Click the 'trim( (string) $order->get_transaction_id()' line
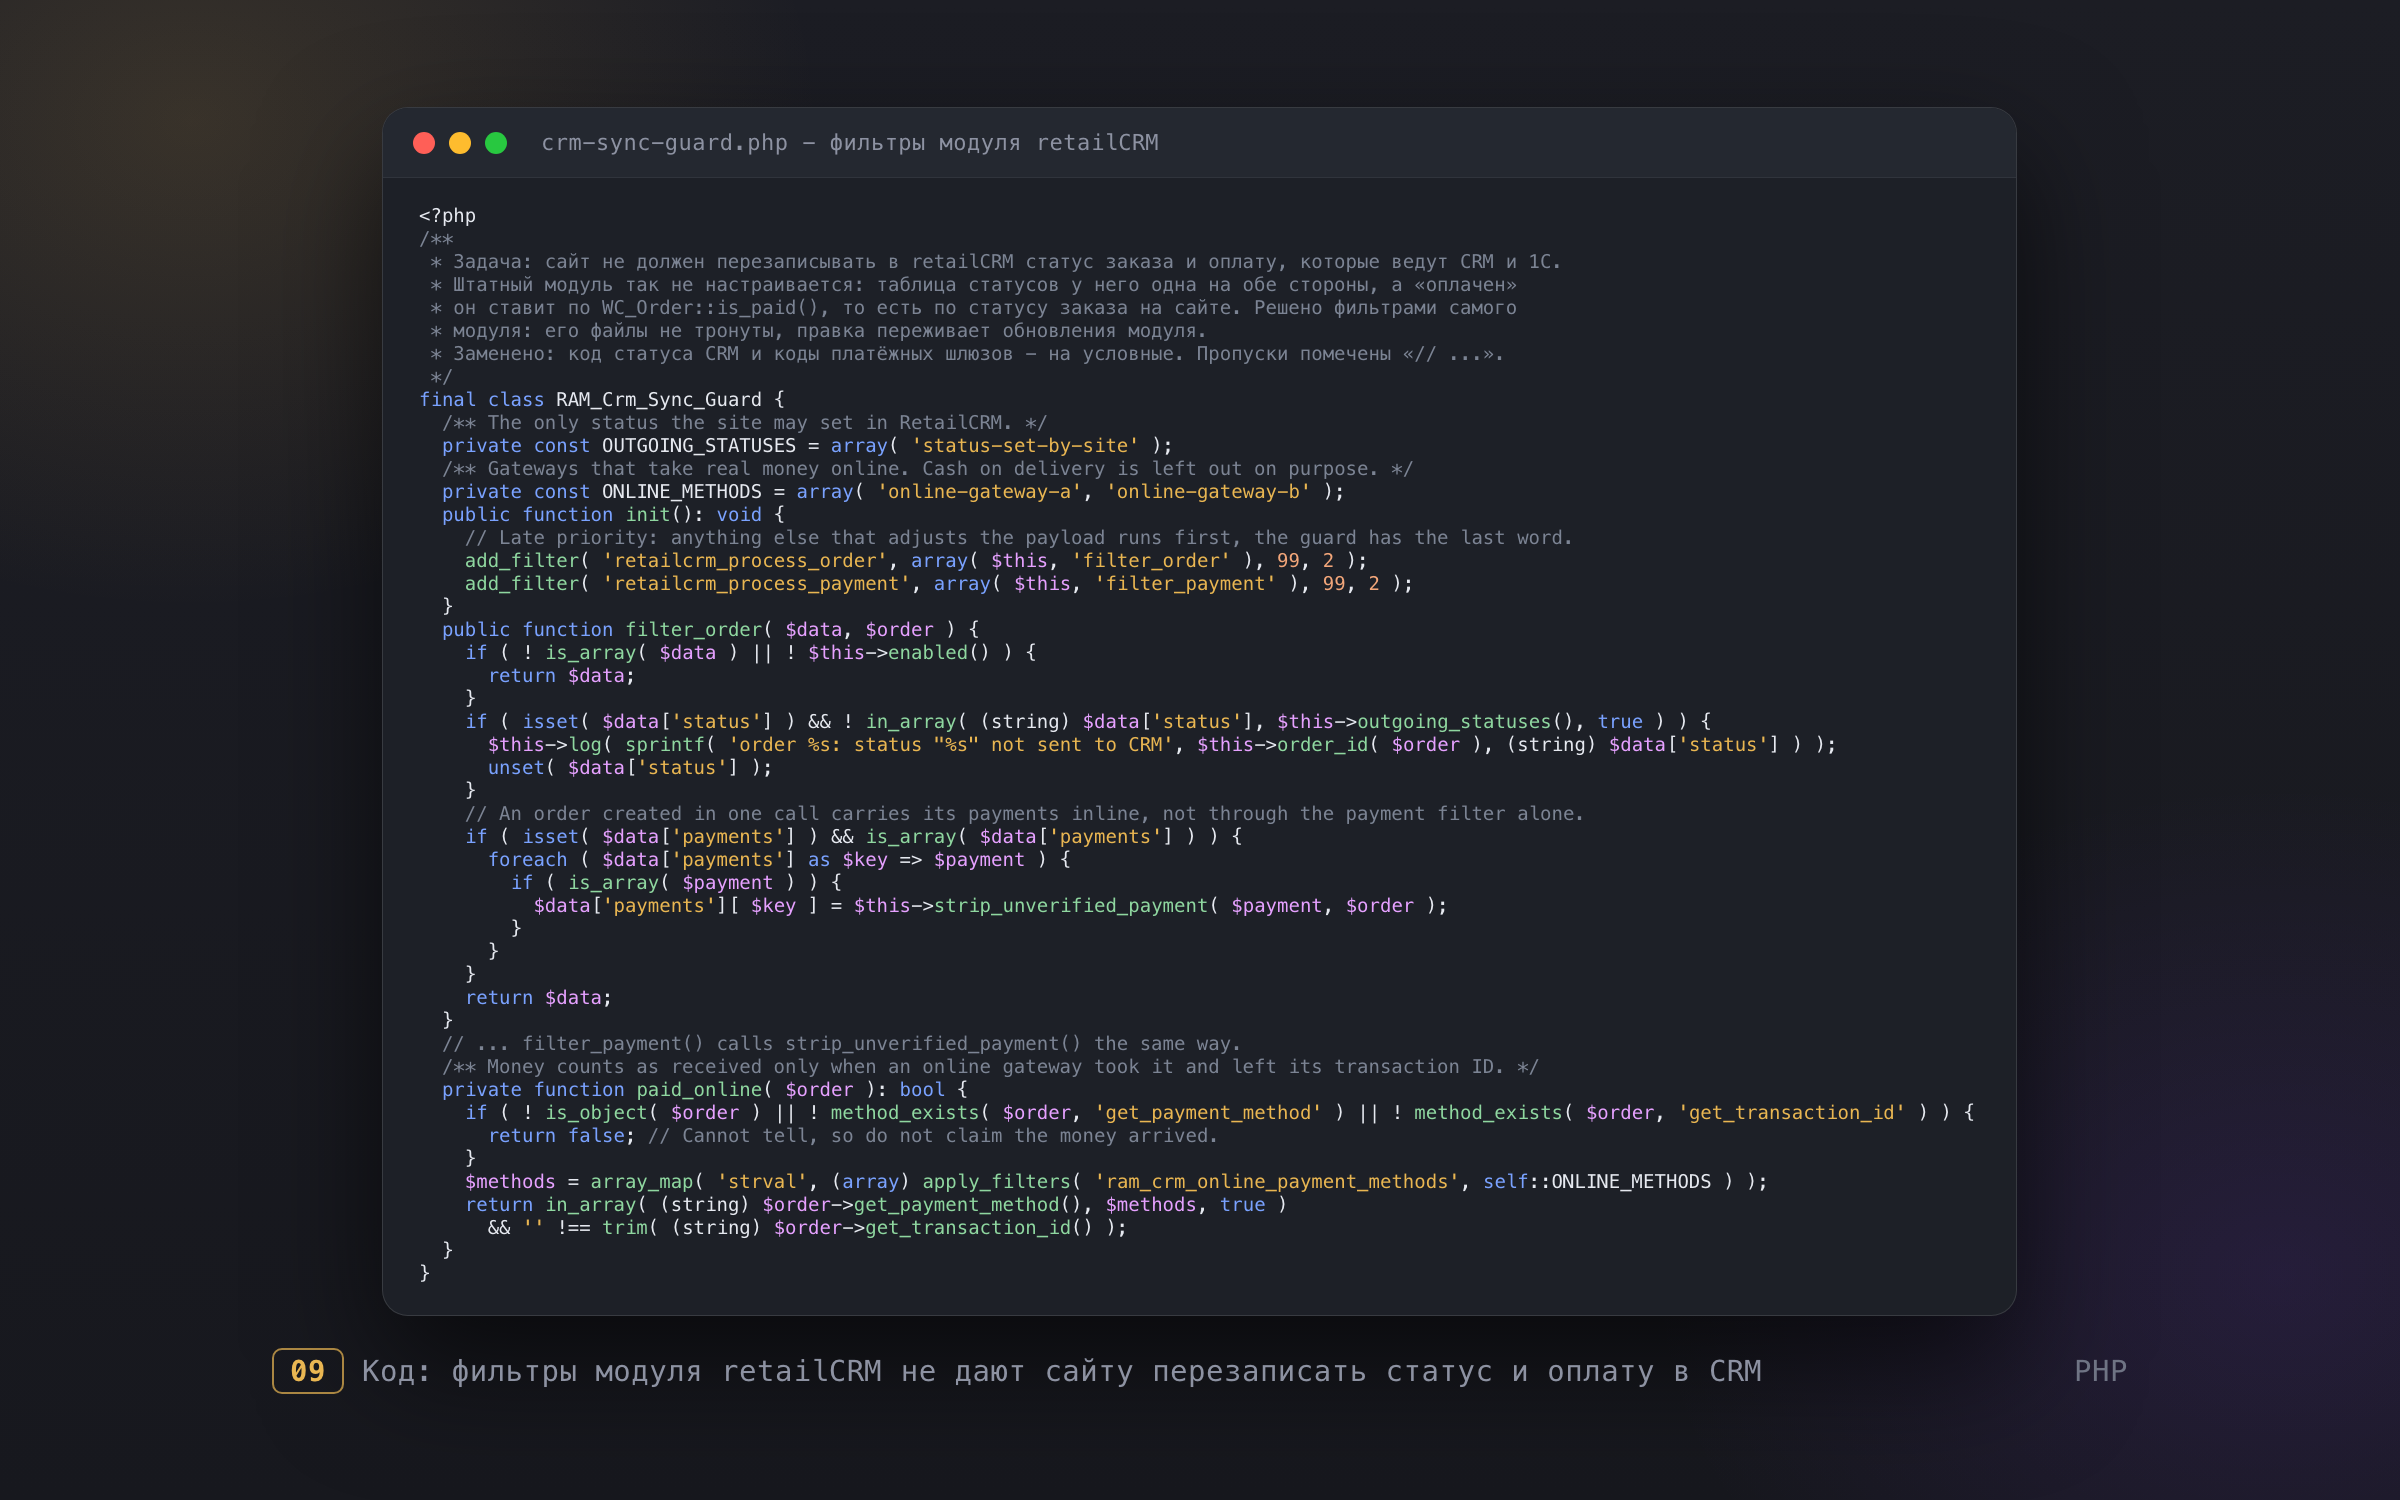2400x1500 pixels. [x=807, y=1228]
